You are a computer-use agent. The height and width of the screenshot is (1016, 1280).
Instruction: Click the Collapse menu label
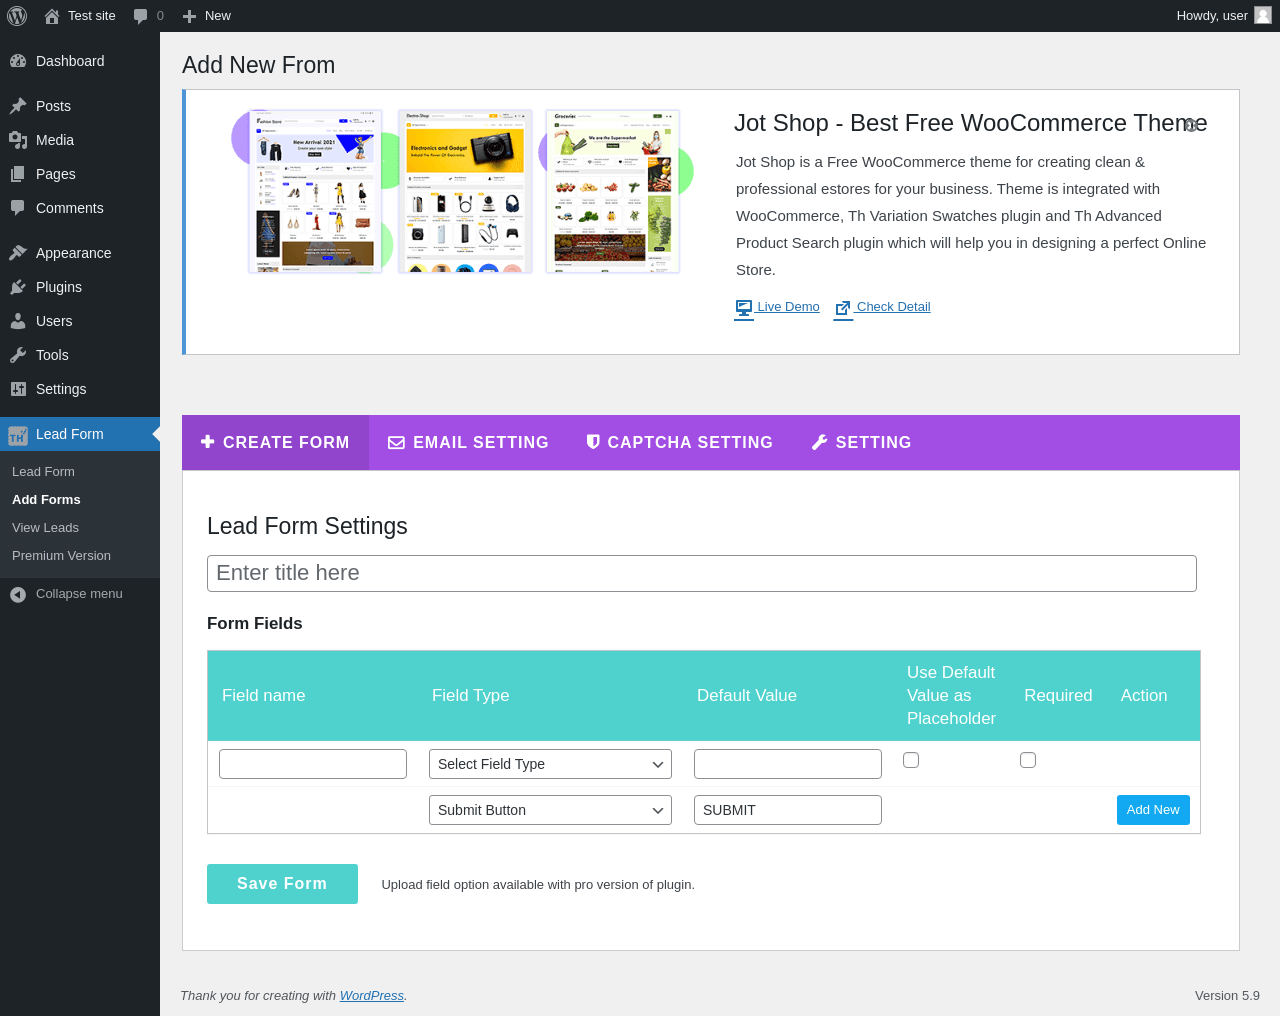tap(79, 594)
